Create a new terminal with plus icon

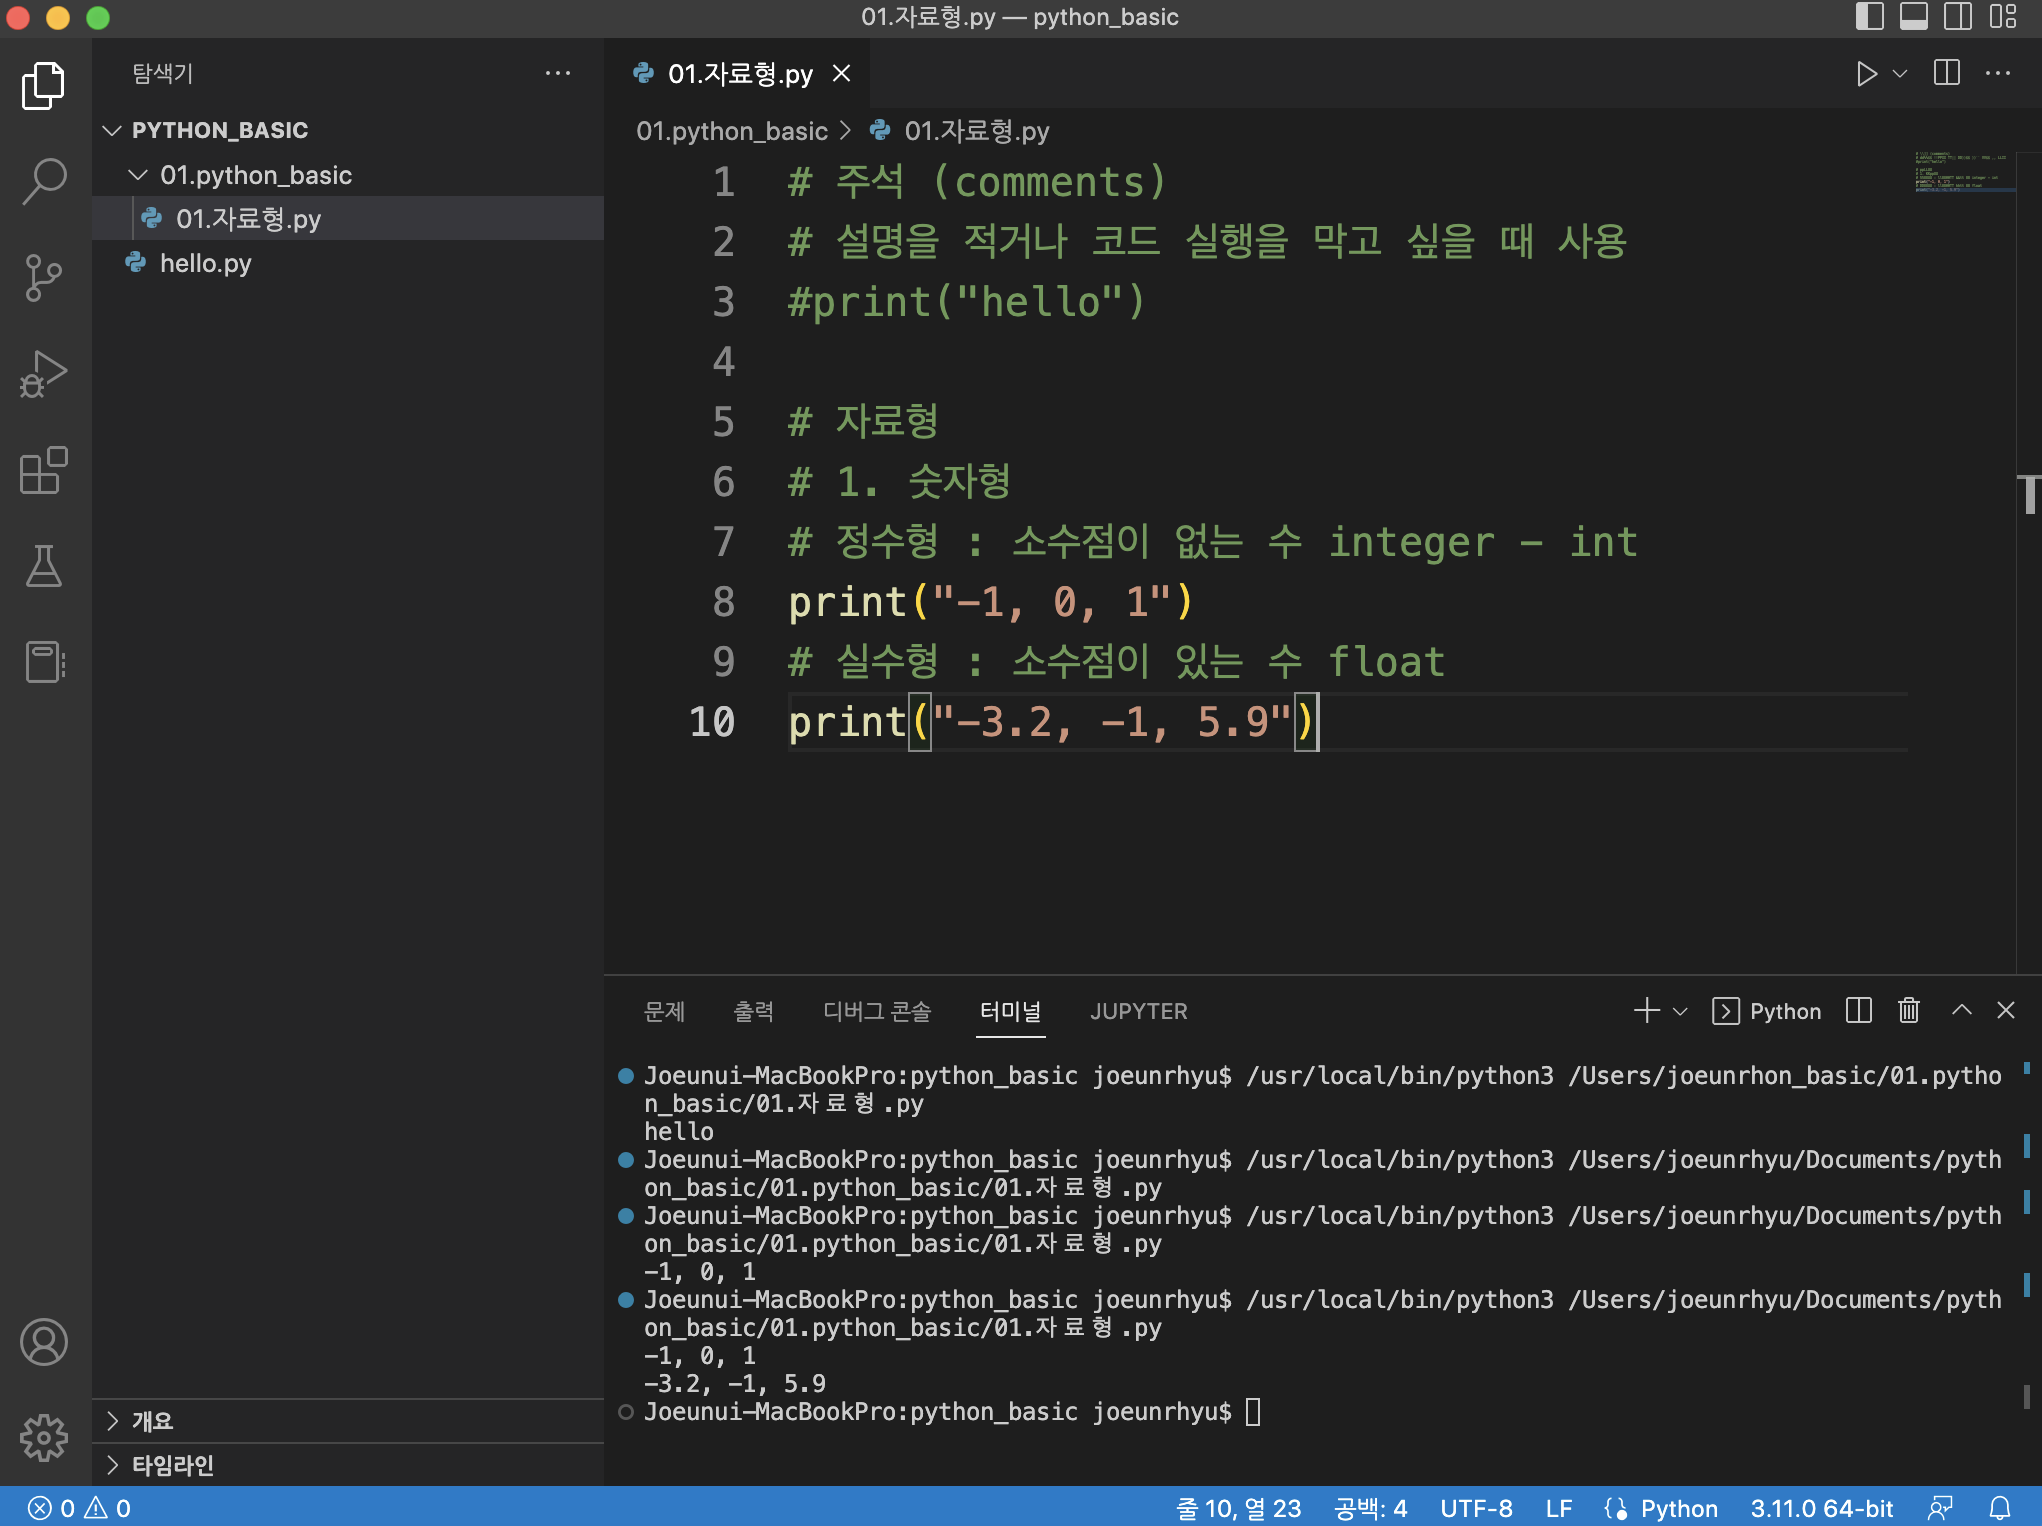pyautogui.click(x=1647, y=1010)
